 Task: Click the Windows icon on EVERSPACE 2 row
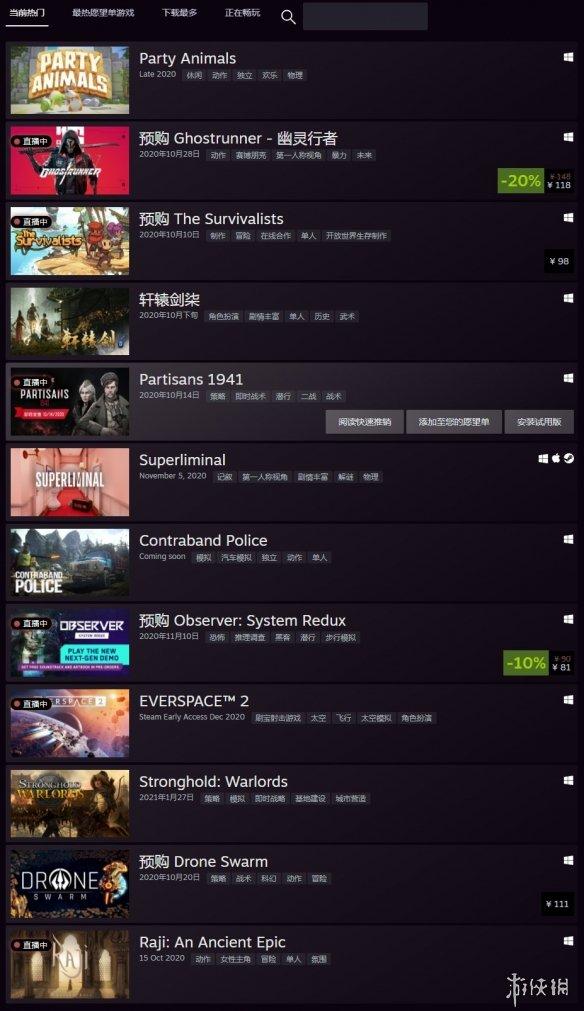pos(569,700)
